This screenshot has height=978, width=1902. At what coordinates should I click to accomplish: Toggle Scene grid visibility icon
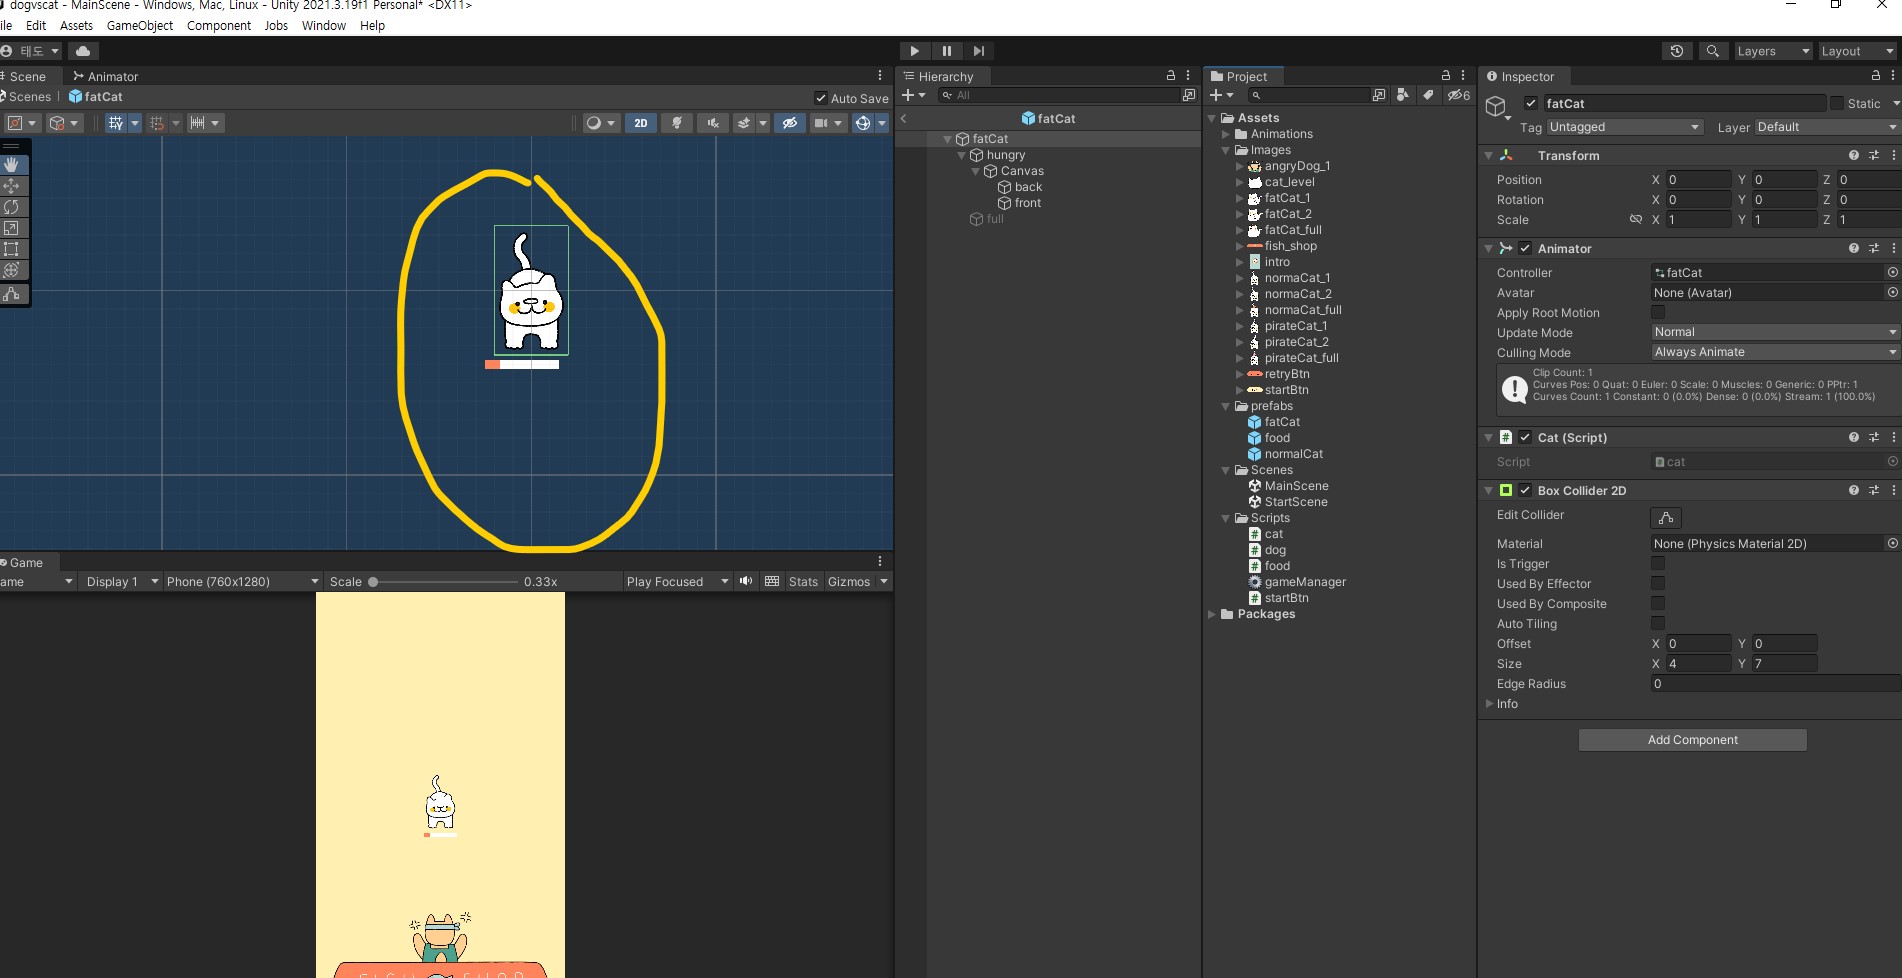[116, 123]
